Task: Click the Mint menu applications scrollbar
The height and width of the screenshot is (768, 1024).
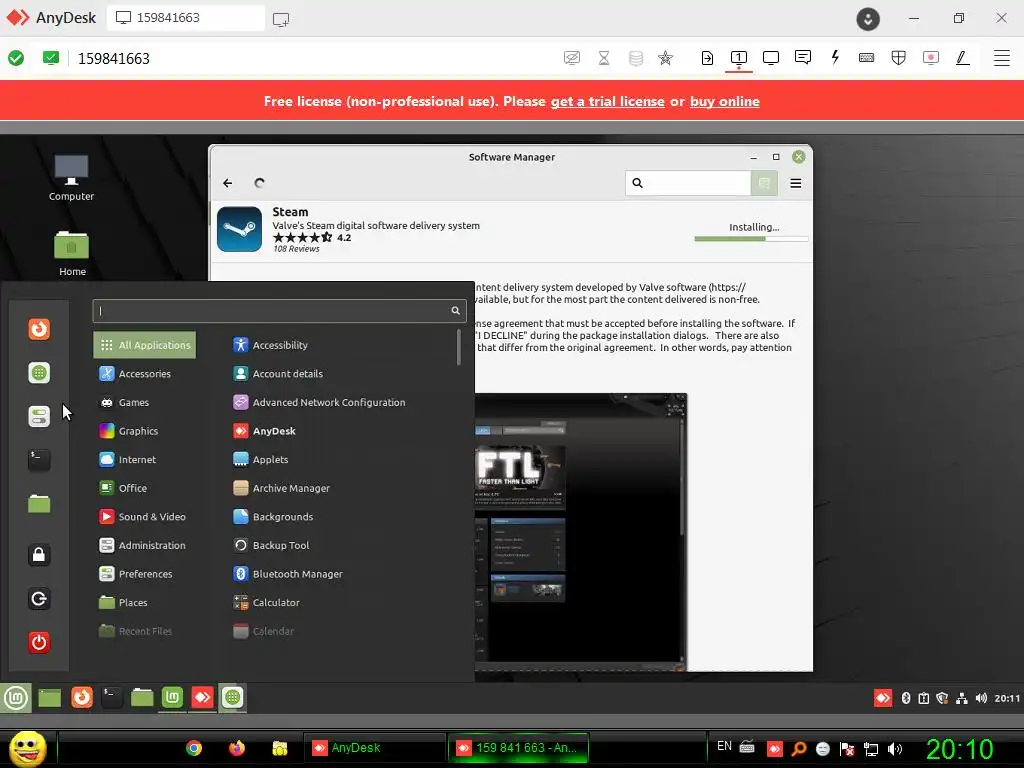Action: tap(459, 347)
